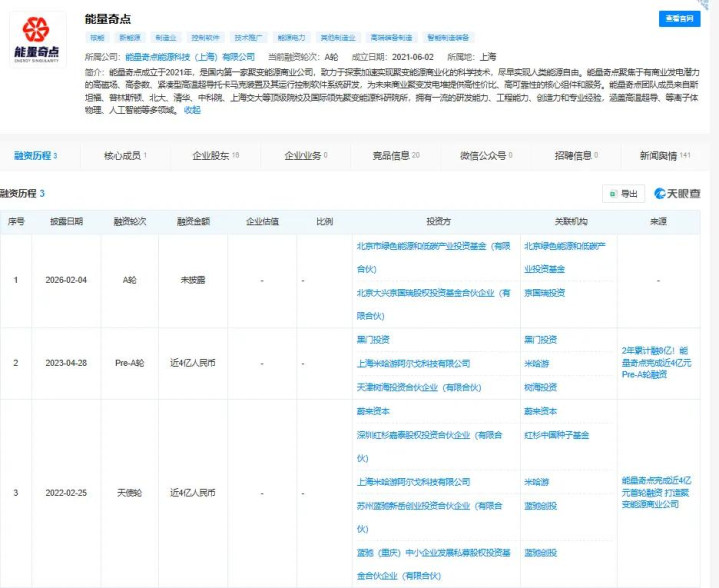
Task: Click the 未披露 amount cell
Action: pyautogui.click(x=193, y=280)
